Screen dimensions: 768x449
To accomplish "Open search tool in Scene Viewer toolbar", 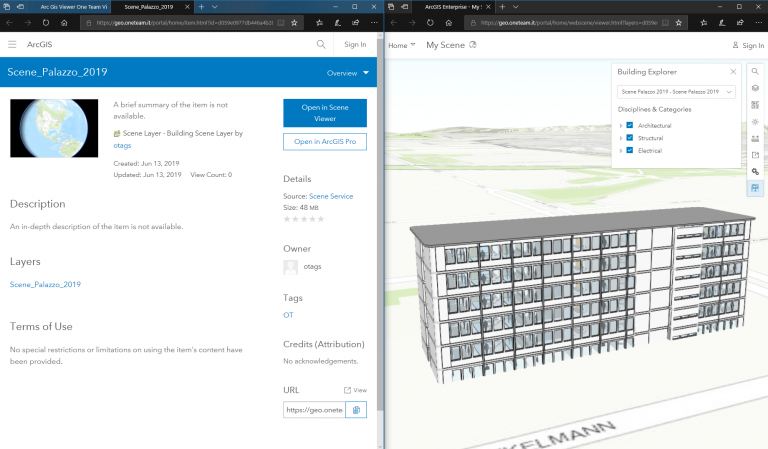I will pos(755,71).
